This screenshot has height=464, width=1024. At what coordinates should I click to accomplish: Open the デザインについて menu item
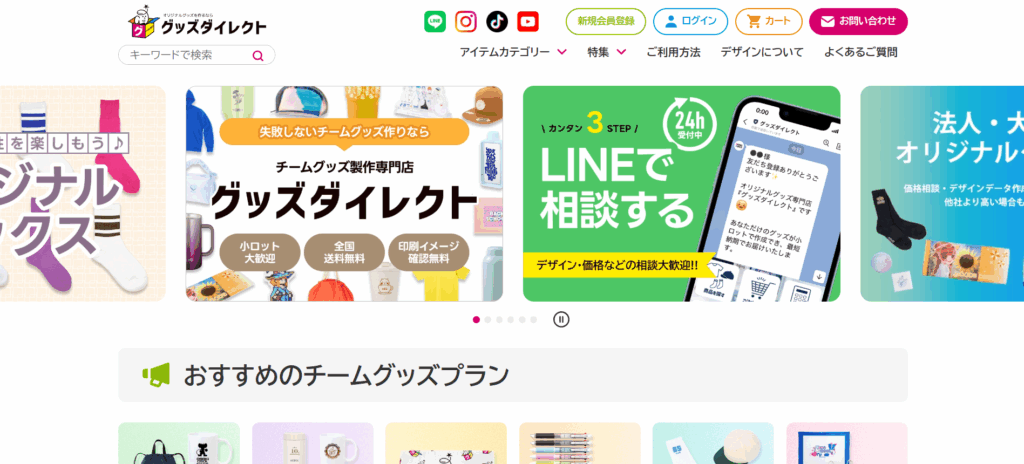click(762, 52)
